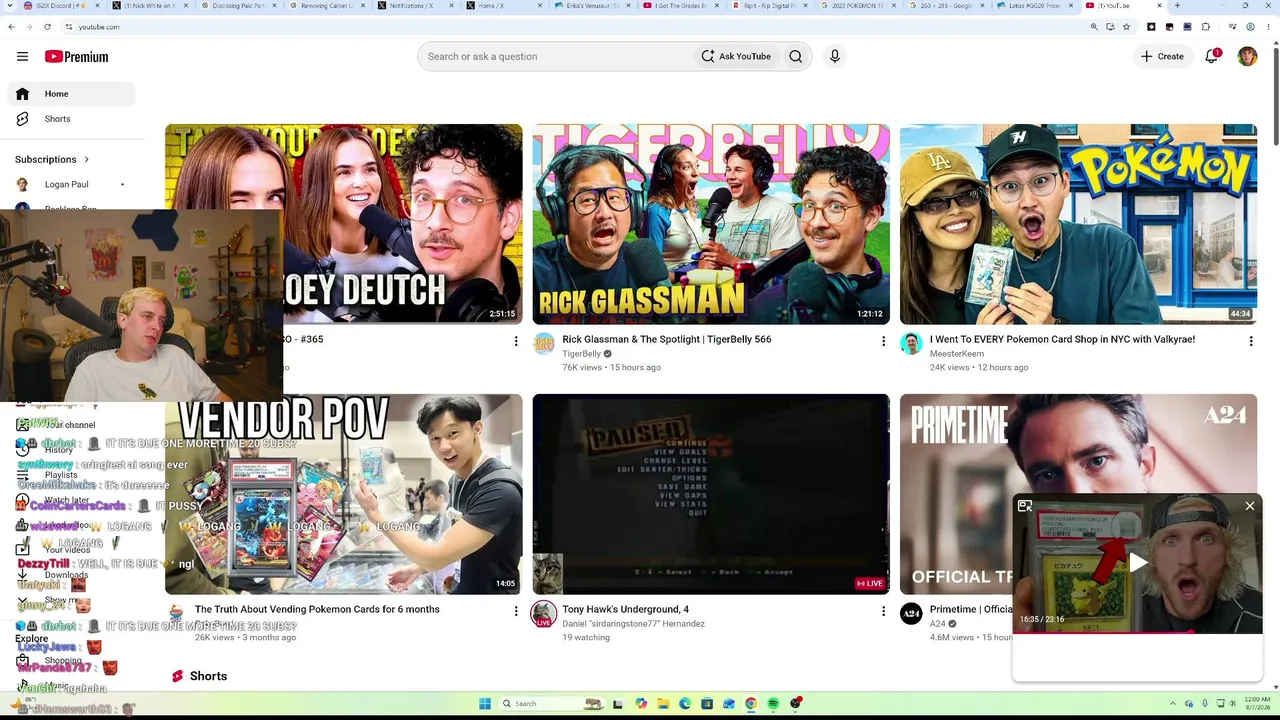Open options for the #365 podcast video
The height and width of the screenshot is (720, 1280).
click(516, 342)
